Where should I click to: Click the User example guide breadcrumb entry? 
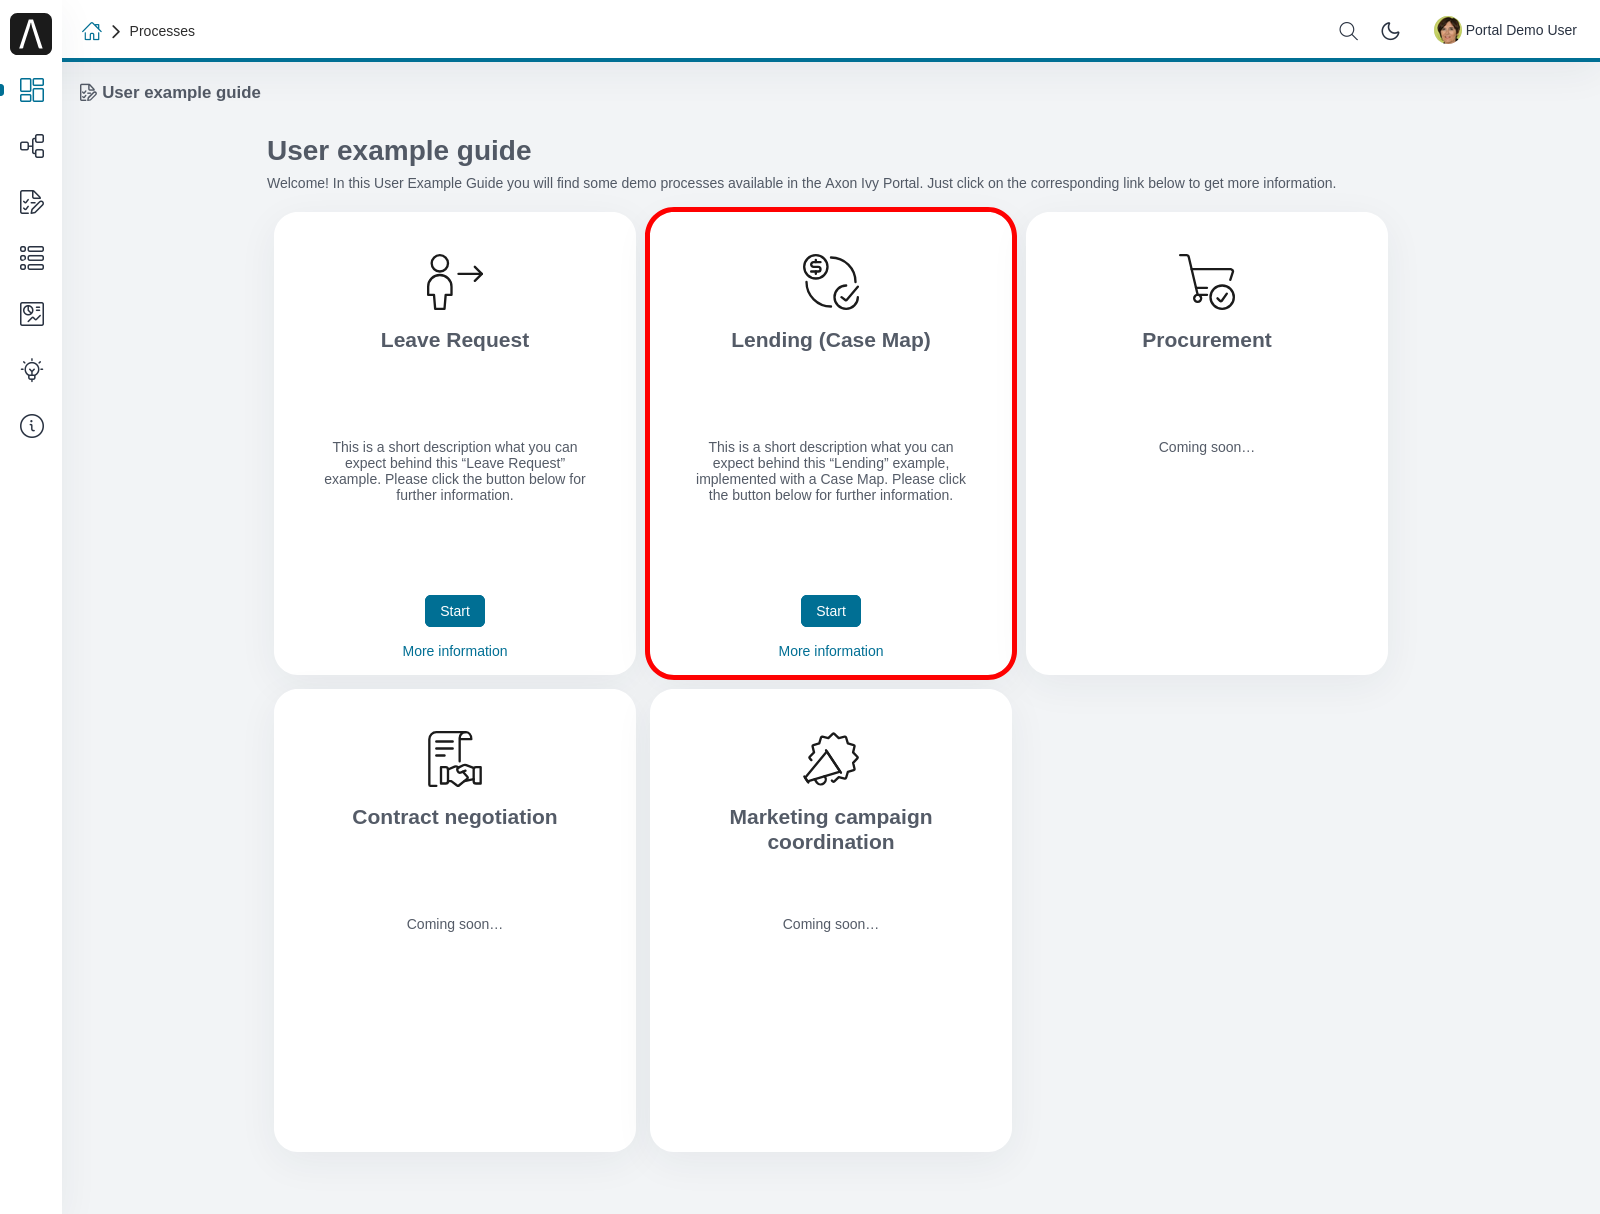(x=181, y=92)
